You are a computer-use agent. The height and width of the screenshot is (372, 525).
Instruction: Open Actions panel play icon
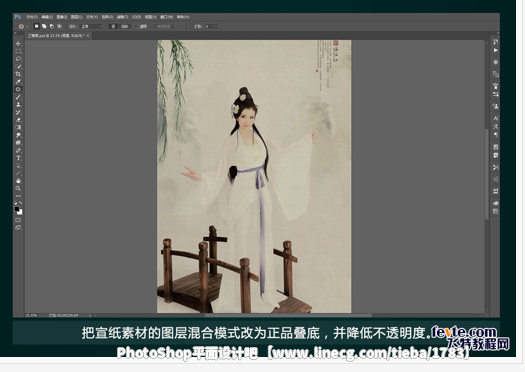[x=496, y=50]
